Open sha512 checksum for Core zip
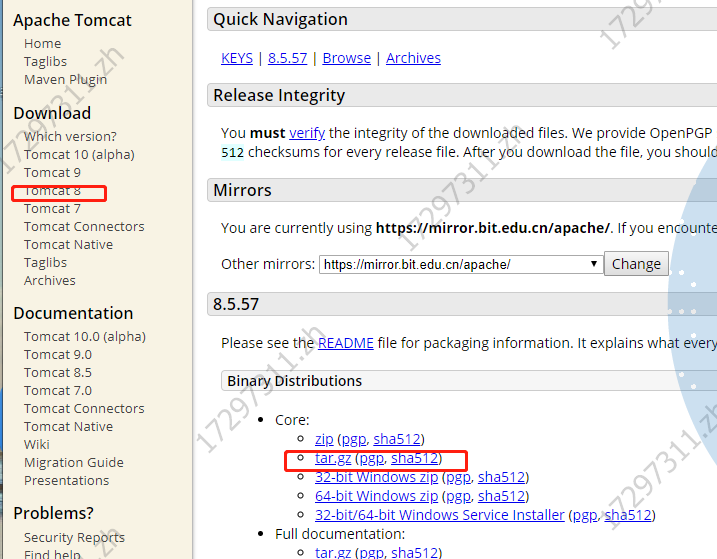The width and height of the screenshot is (717, 559). pyautogui.click(x=396, y=439)
